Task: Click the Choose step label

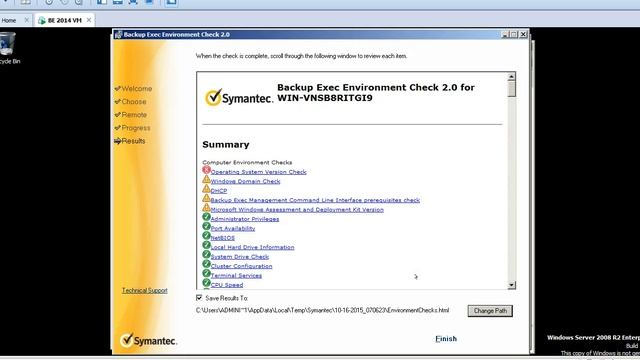Action: click(134, 102)
